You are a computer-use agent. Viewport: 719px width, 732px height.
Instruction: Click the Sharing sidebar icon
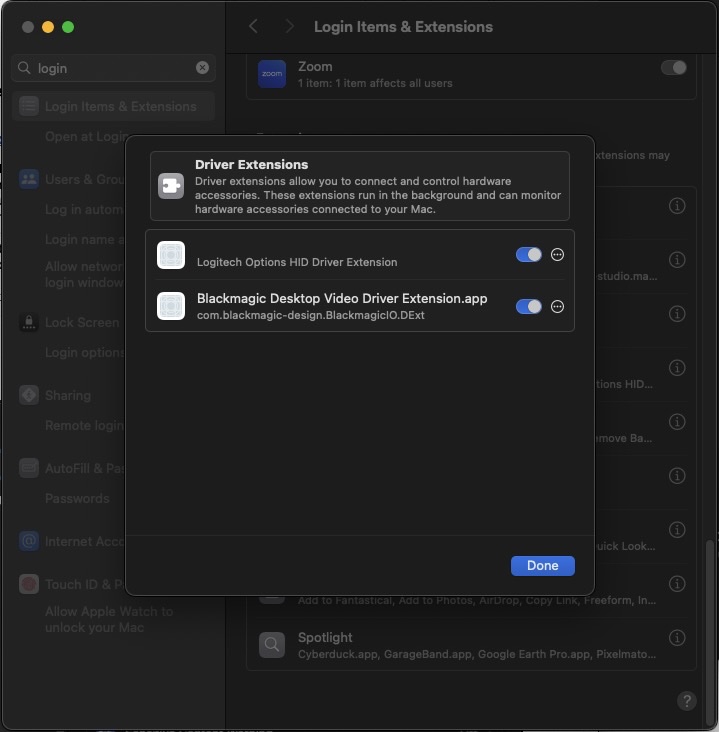click(29, 395)
